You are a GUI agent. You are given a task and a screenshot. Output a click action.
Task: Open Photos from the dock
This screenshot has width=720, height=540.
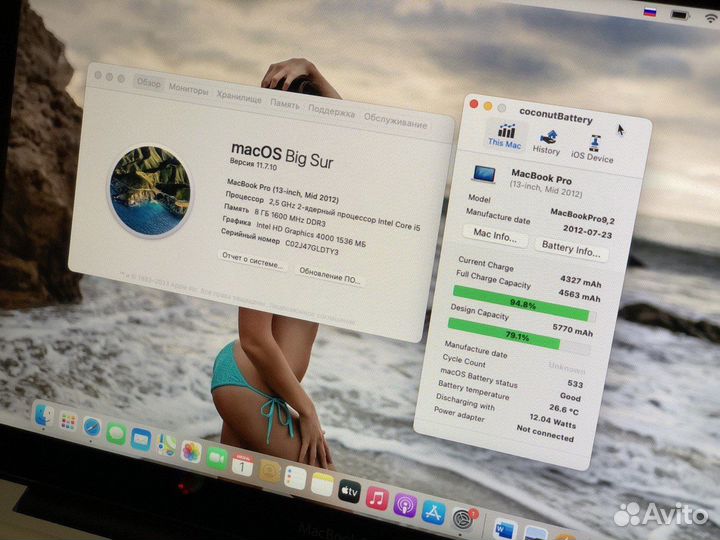pos(191,451)
